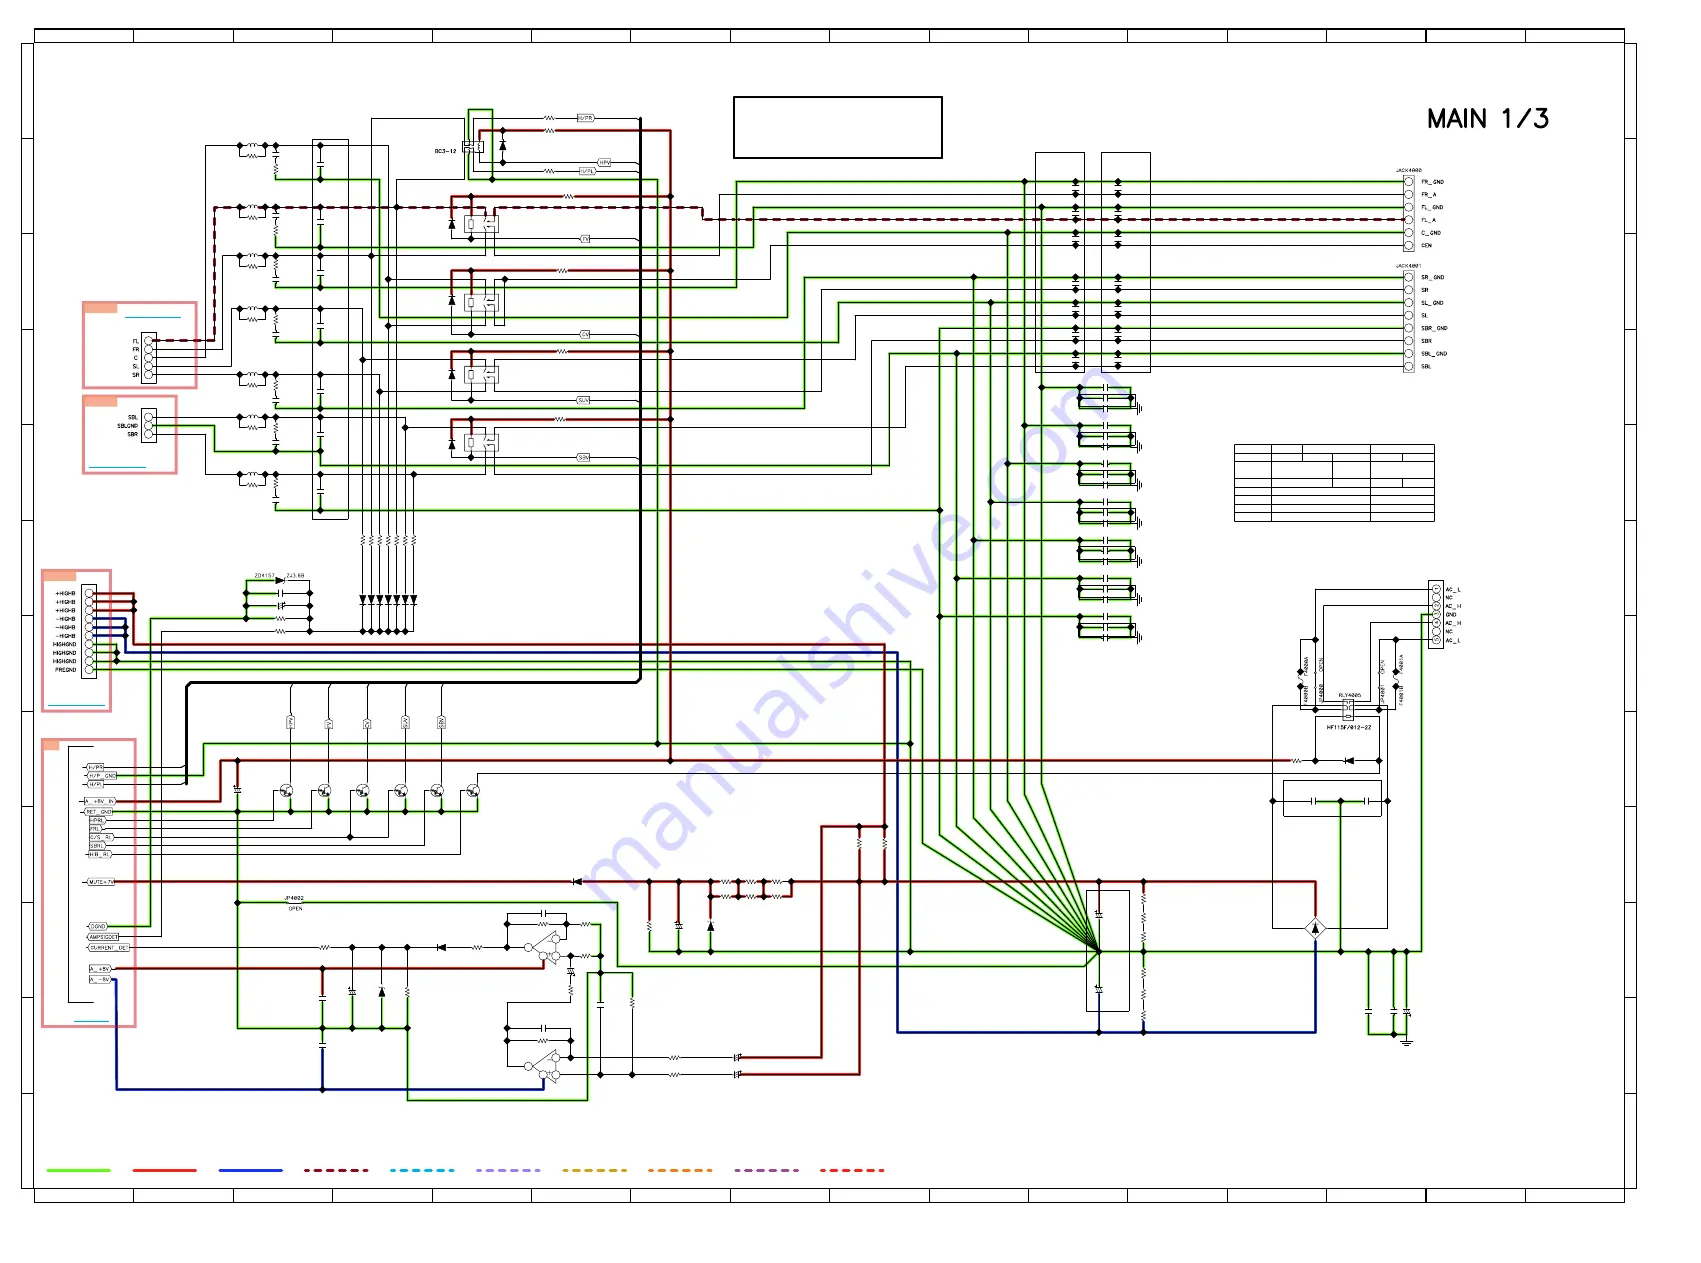Click the JACK4001 connector reference label
Screen dimensions: 1701x1263
1408,267
